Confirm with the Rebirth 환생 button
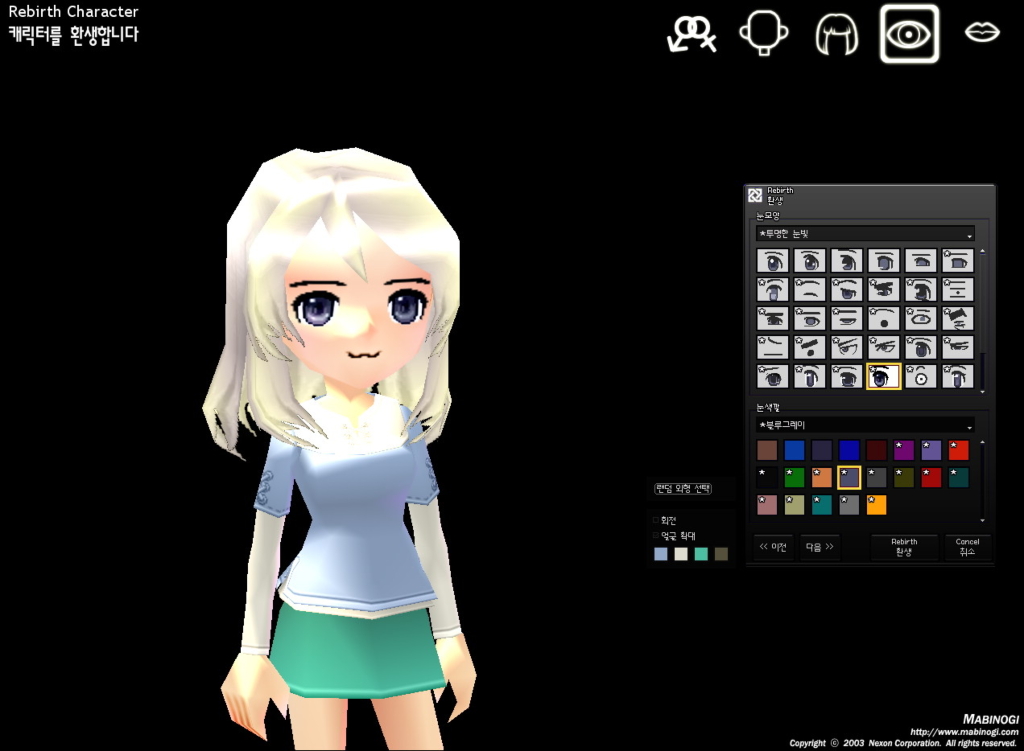 904,547
